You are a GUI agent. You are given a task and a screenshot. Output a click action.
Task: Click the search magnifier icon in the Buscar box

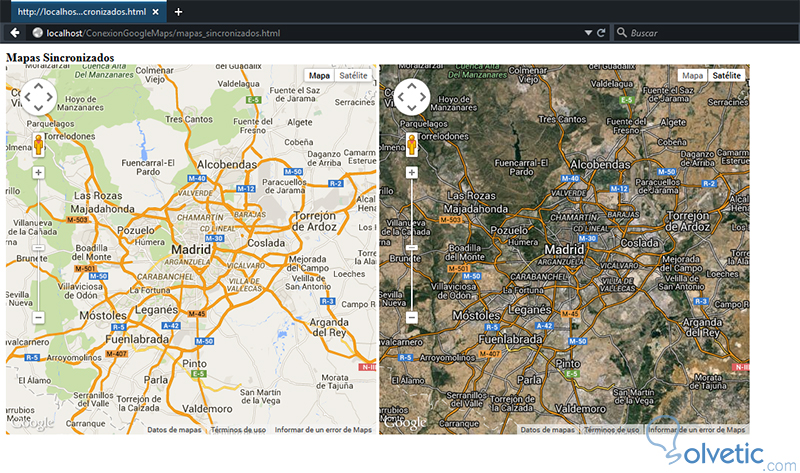point(621,33)
